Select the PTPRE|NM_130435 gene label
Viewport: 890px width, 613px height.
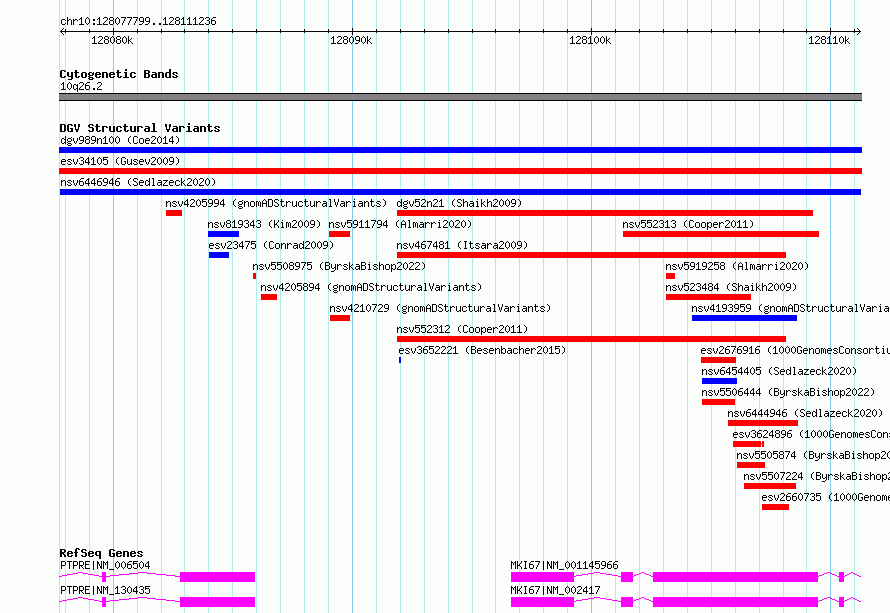[x=105, y=590]
